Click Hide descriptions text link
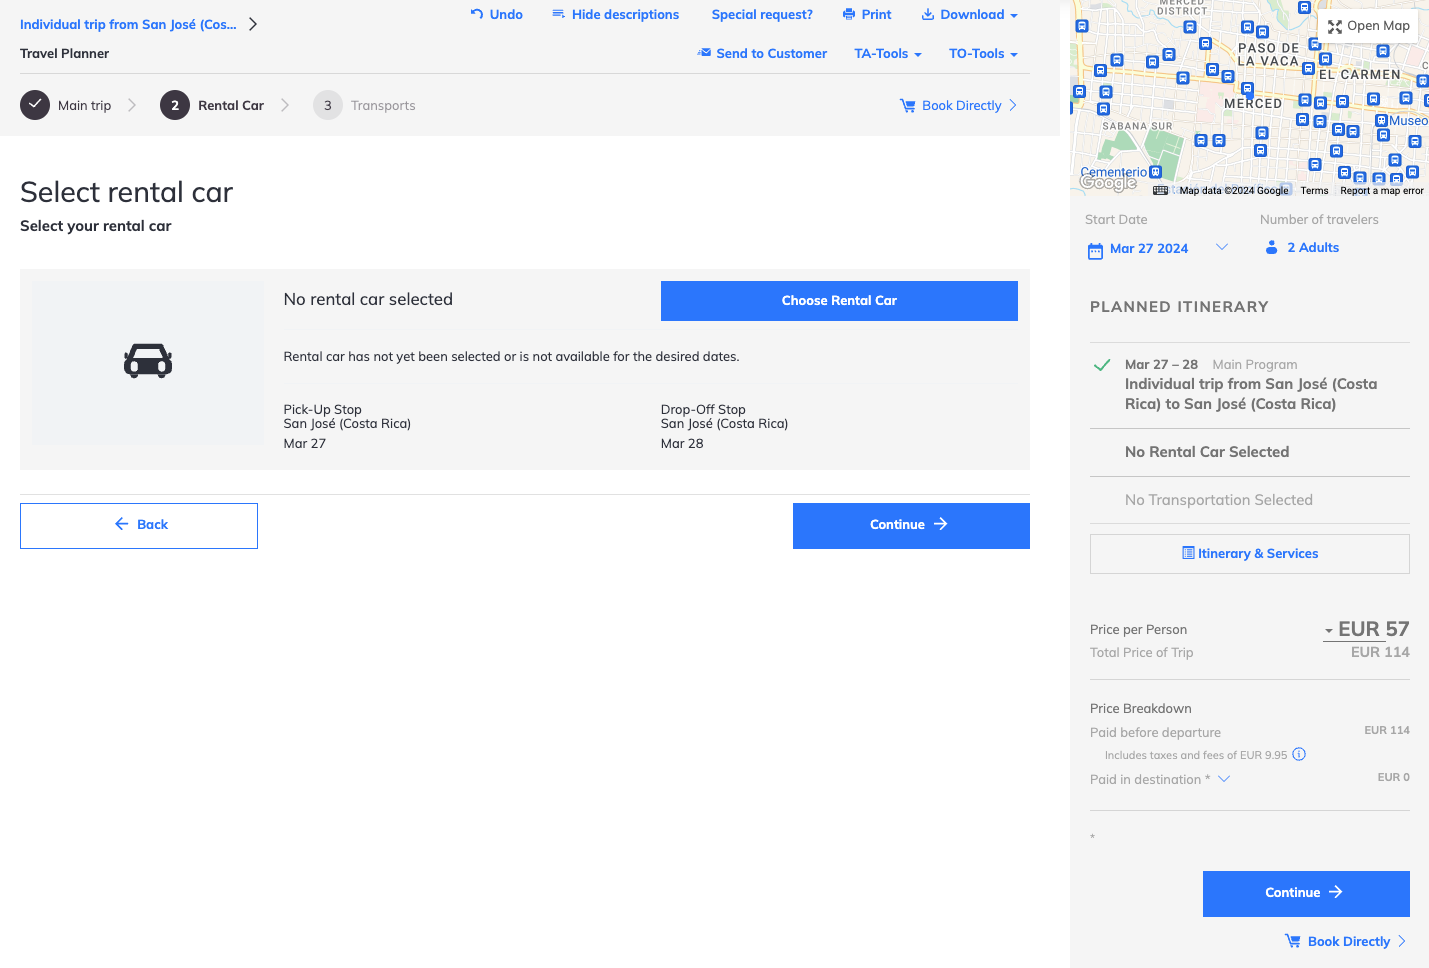The width and height of the screenshot is (1429, 968). click(x=625, y=14)
